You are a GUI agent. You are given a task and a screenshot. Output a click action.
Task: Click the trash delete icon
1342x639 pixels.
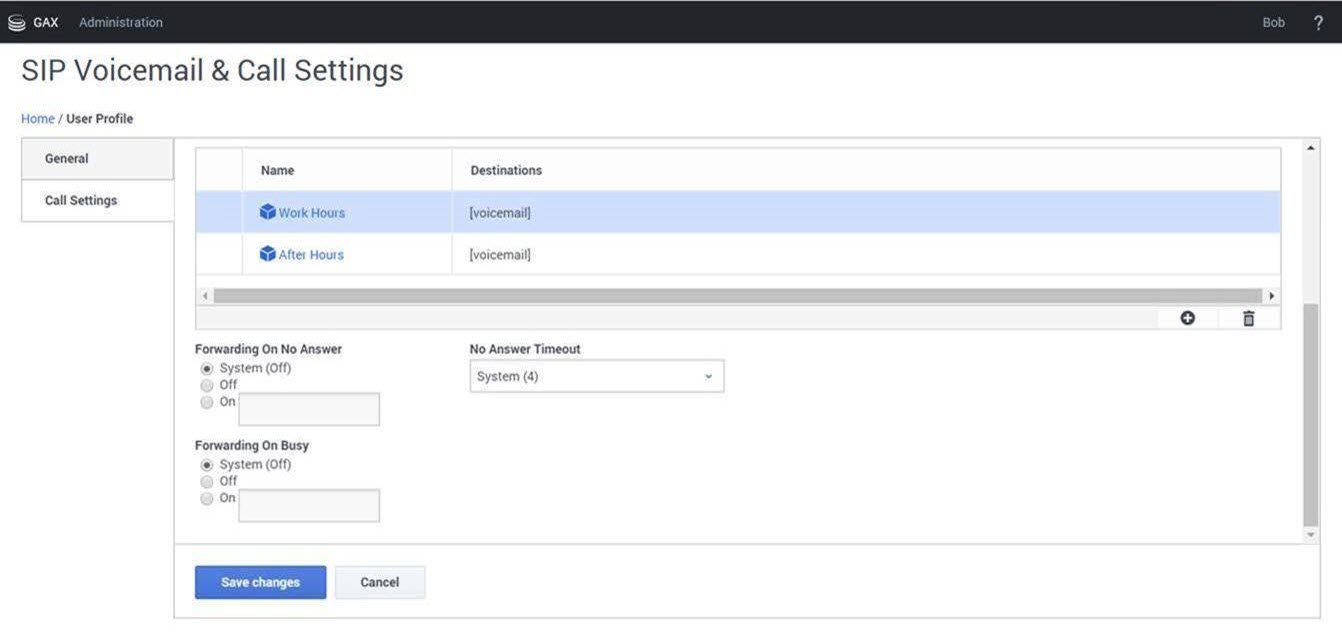(x=1248, y=318)
